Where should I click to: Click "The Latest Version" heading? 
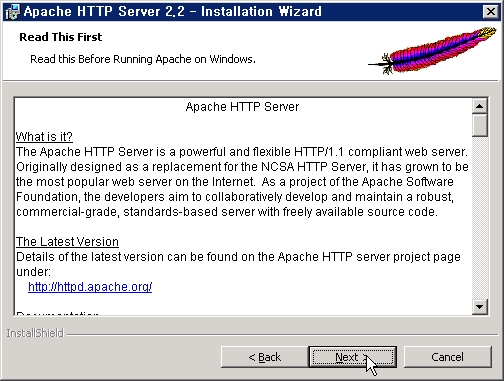click(x=67, y=242)
